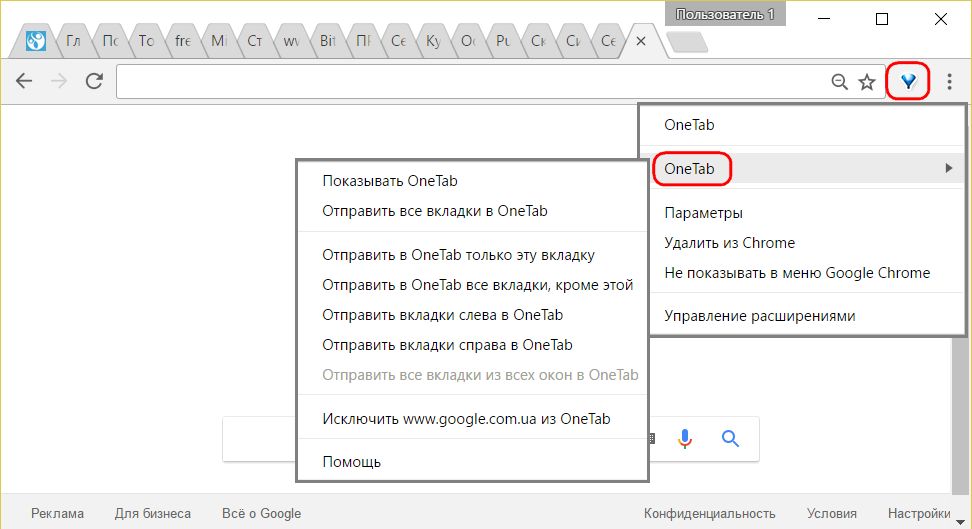Close the active tab with its X

click(641, 41)
